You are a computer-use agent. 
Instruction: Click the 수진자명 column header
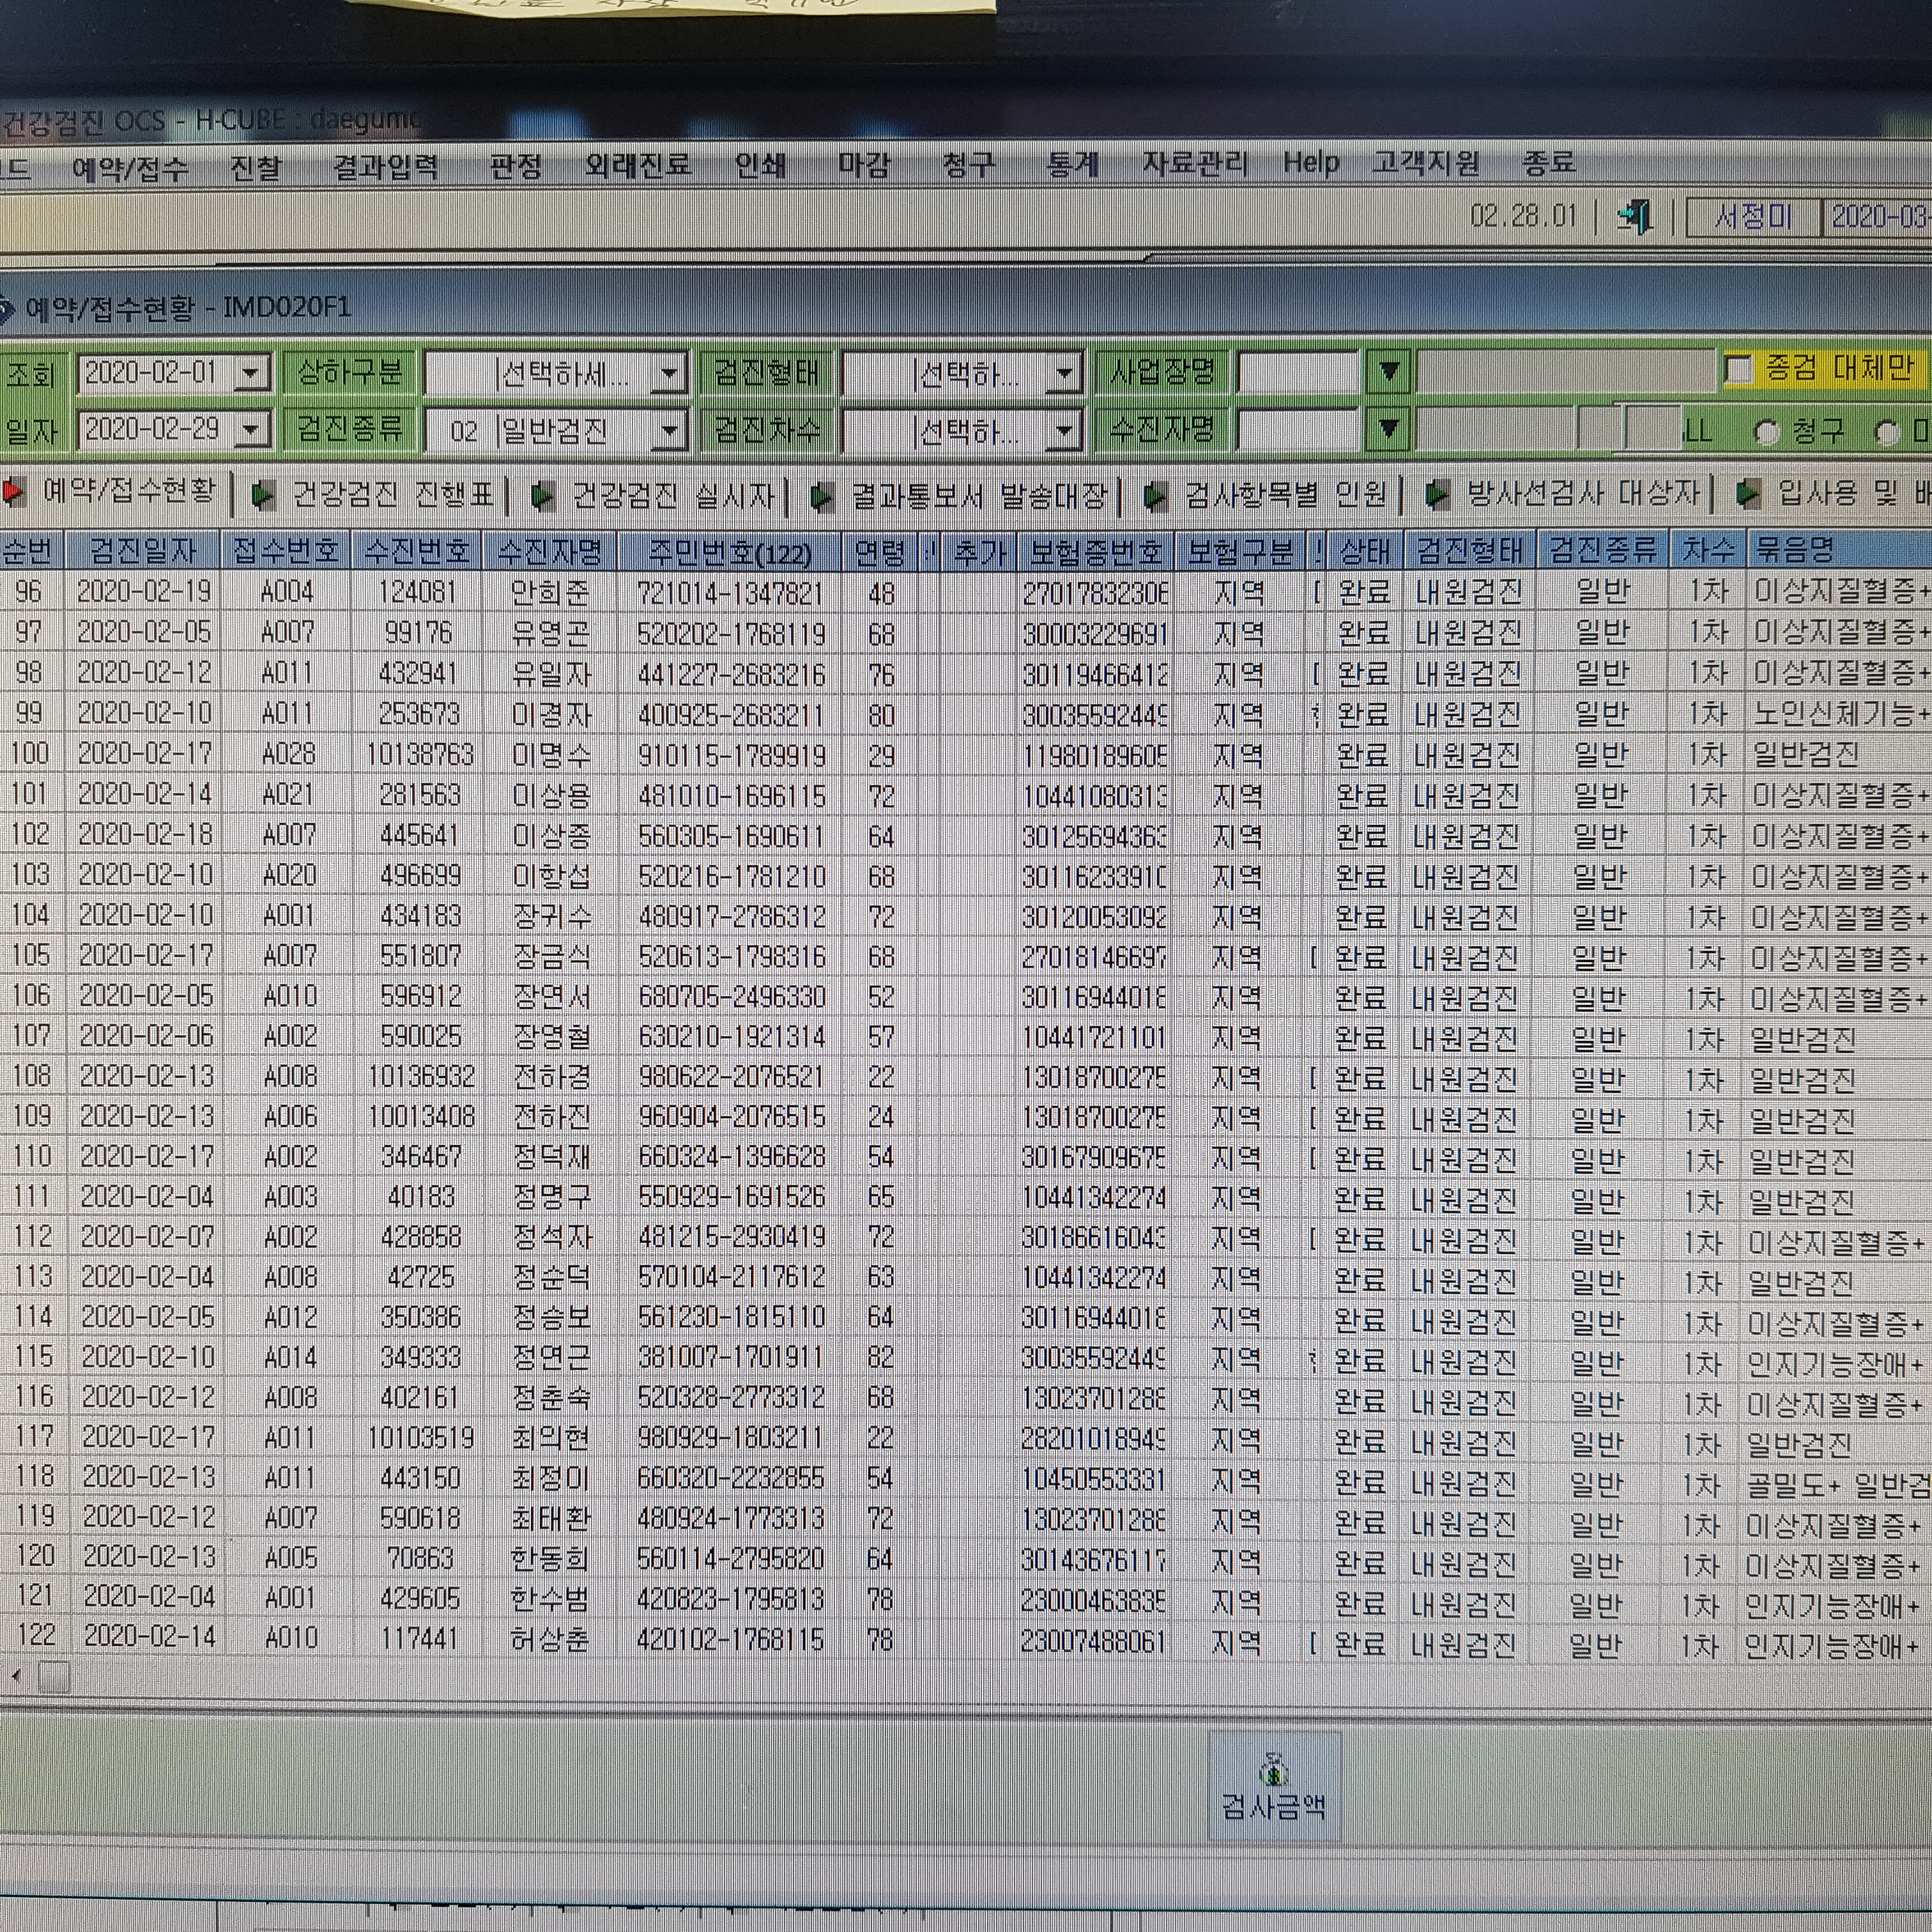[550, 550]
